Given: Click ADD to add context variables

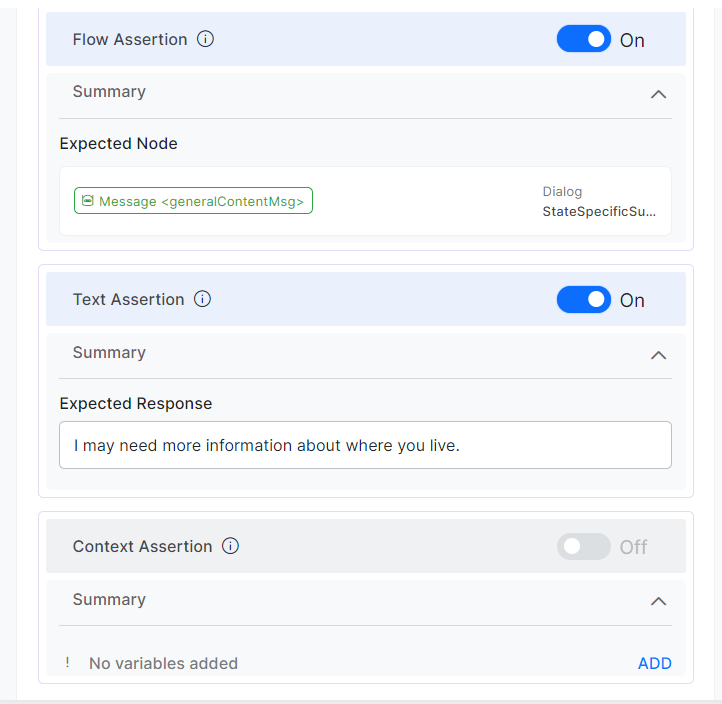Looking at the screenshot, I should coord(655,663).
